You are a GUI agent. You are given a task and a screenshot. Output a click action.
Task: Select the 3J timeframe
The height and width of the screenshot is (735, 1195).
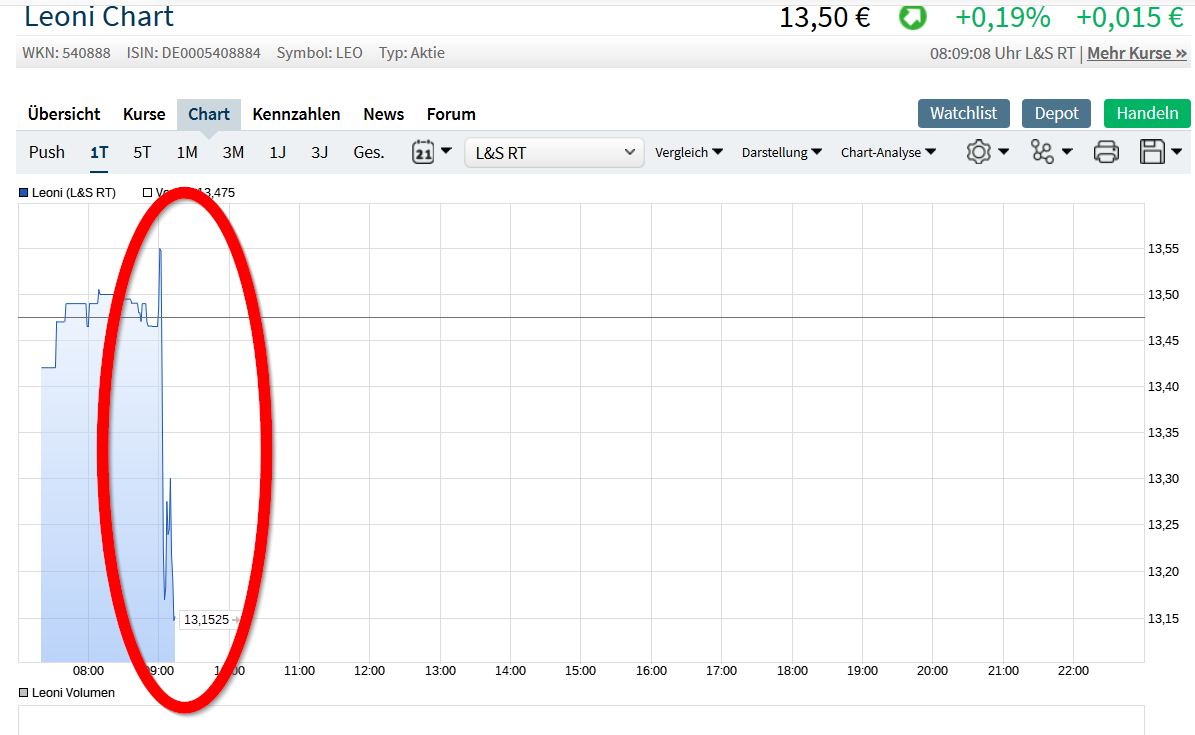pos(319,152)
